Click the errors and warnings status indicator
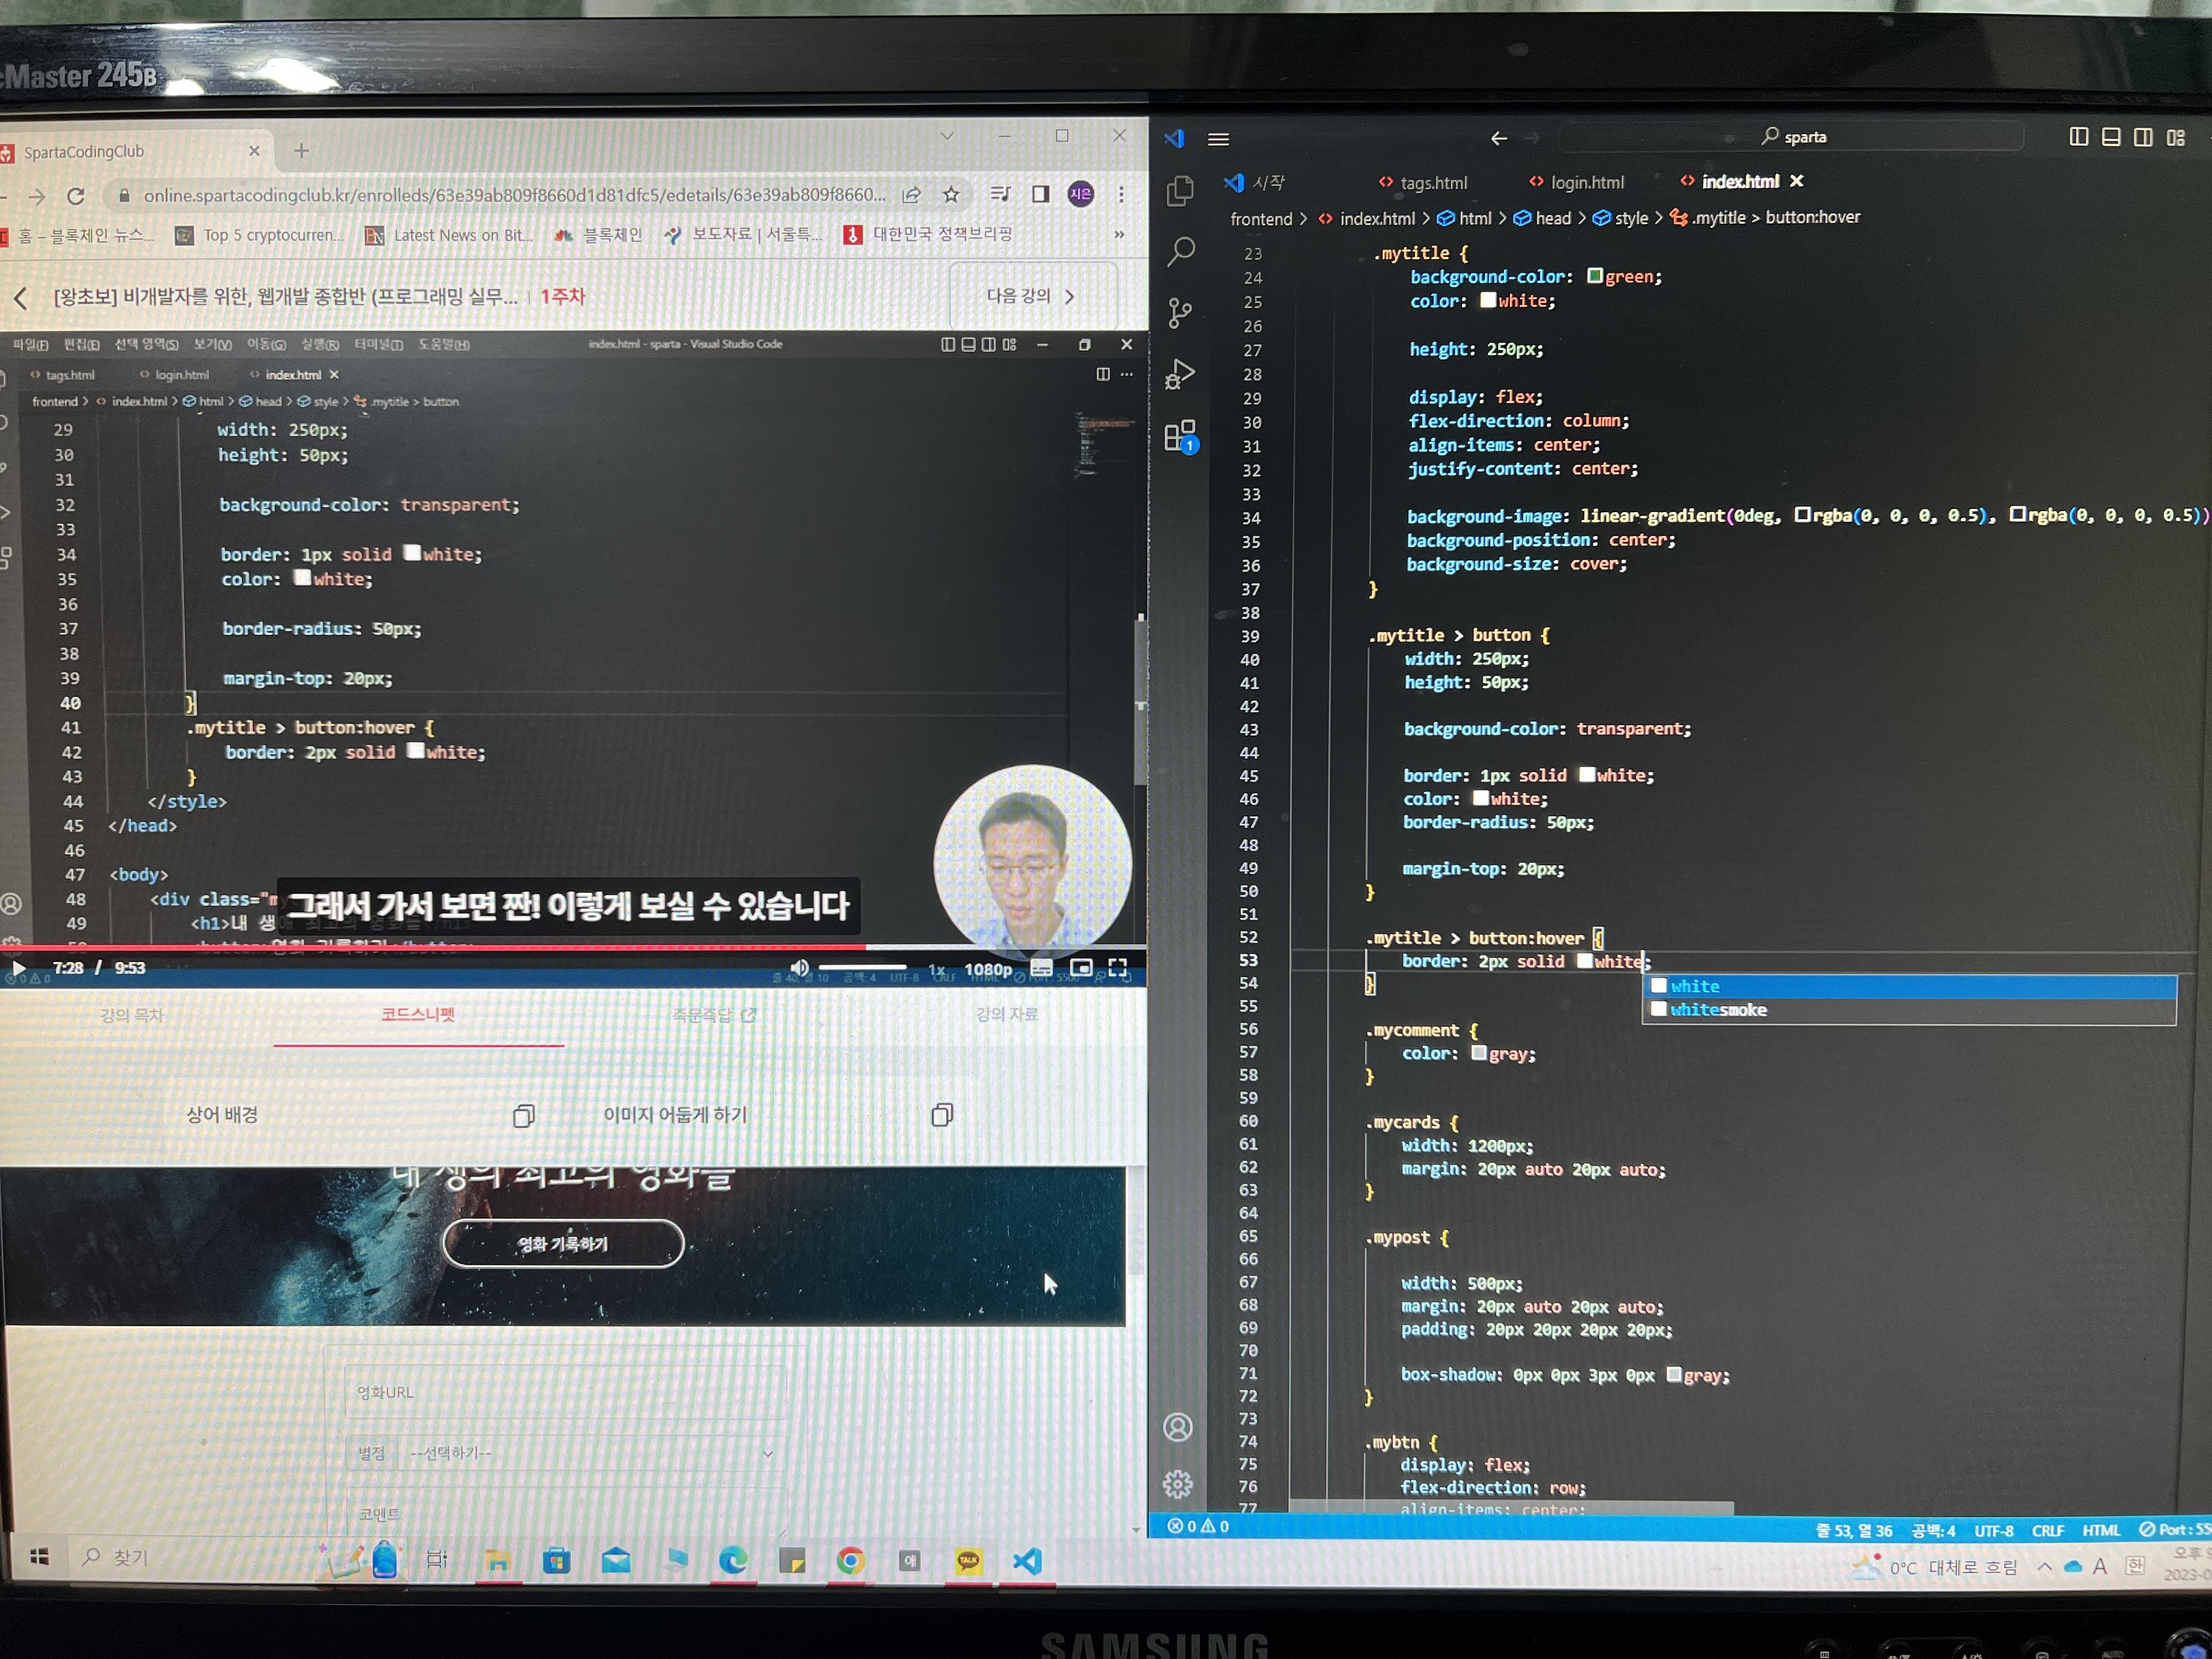The width and height of the screenshot is (2212, 1659). [1199, 1527]
